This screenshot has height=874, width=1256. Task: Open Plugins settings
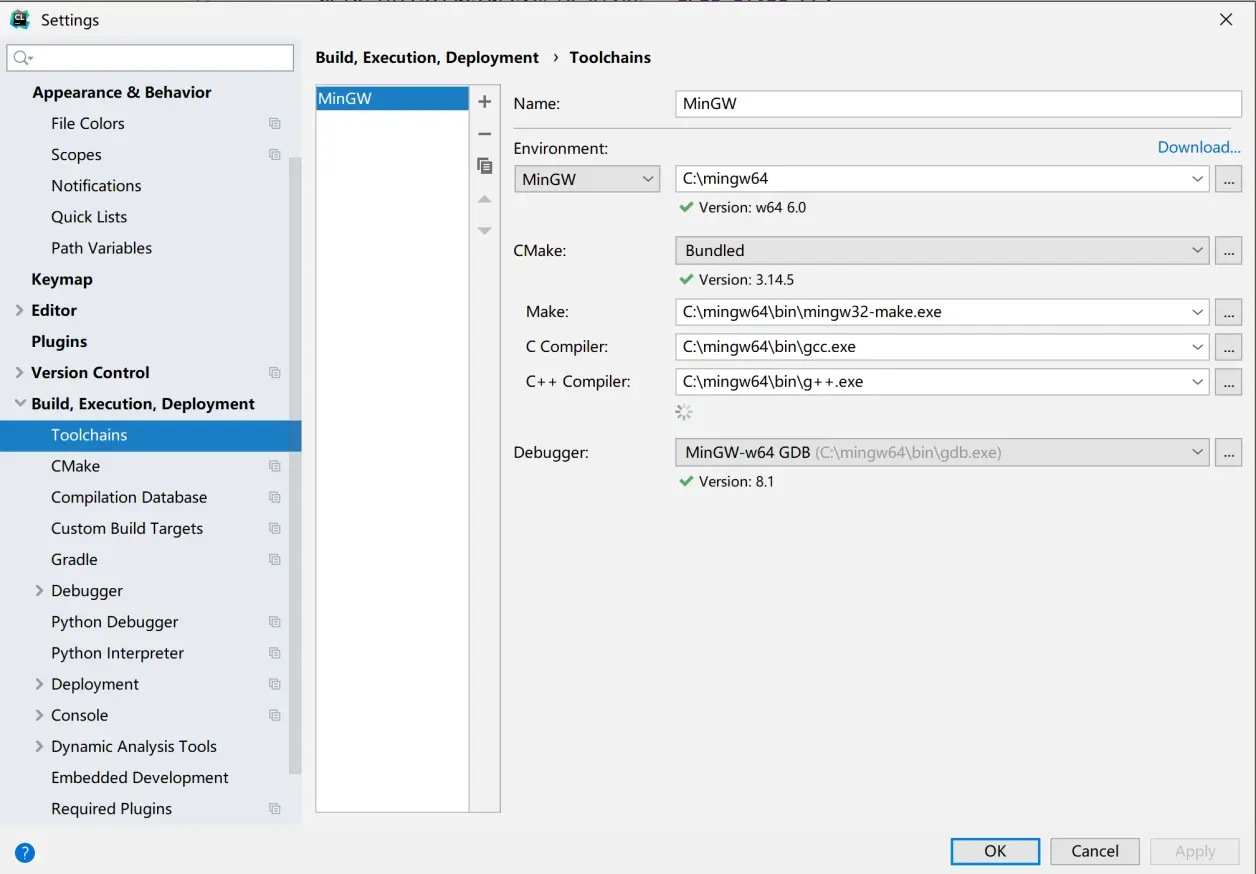(x=59, y=342)
